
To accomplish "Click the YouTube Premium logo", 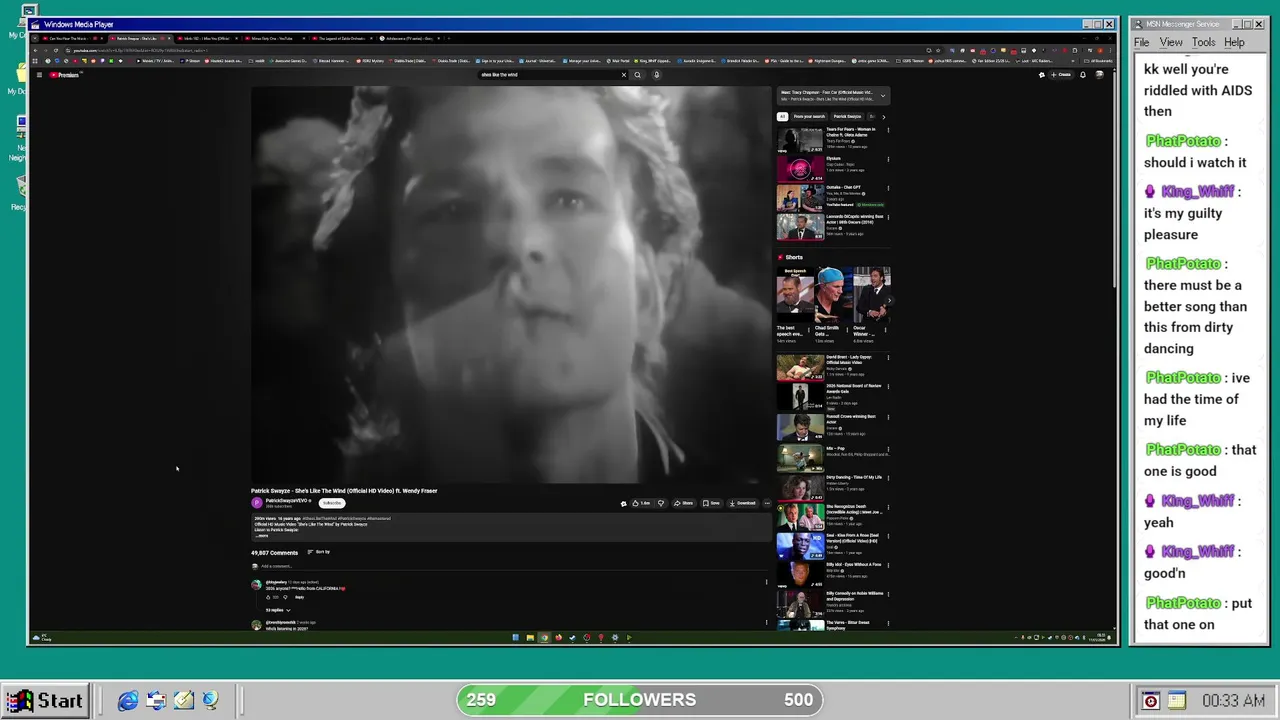I will pyautogui.click(x=65, y=75).
